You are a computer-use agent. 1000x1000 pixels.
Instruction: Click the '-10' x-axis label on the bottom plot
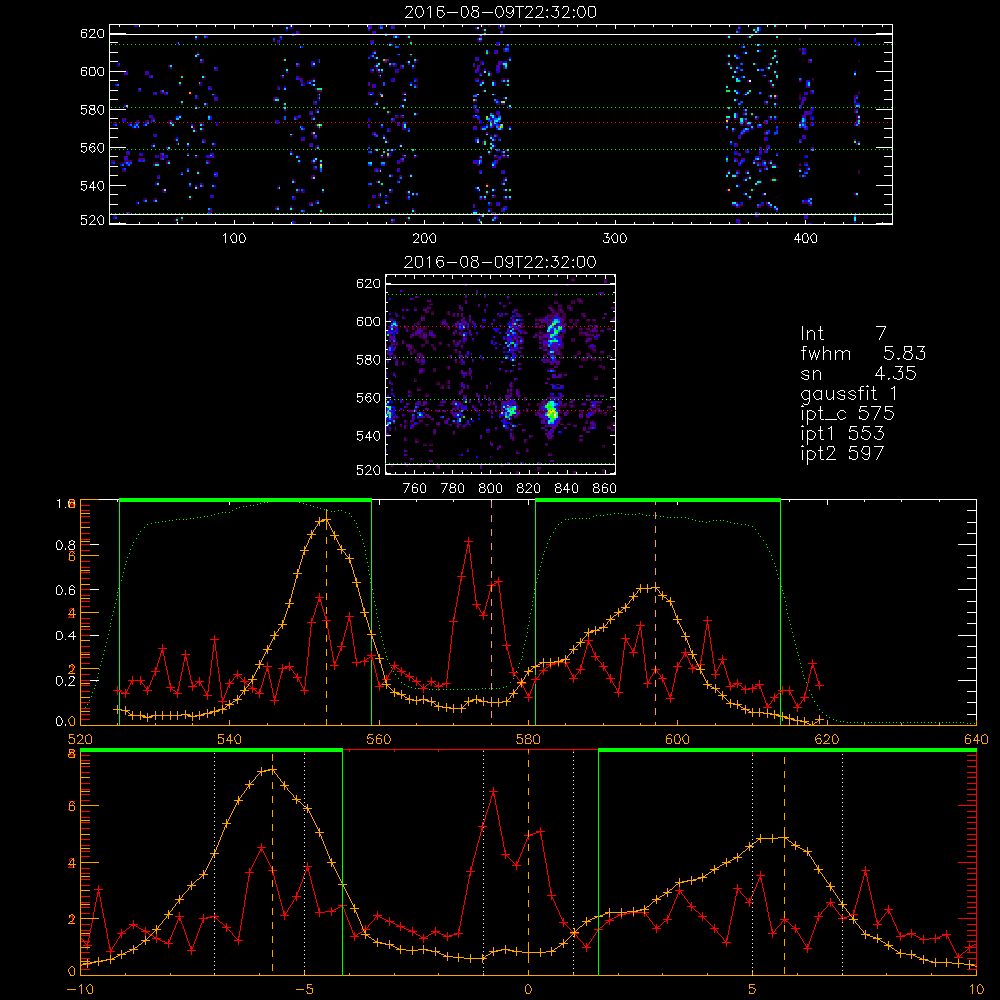pyautogui.click(x=80, y=989)
